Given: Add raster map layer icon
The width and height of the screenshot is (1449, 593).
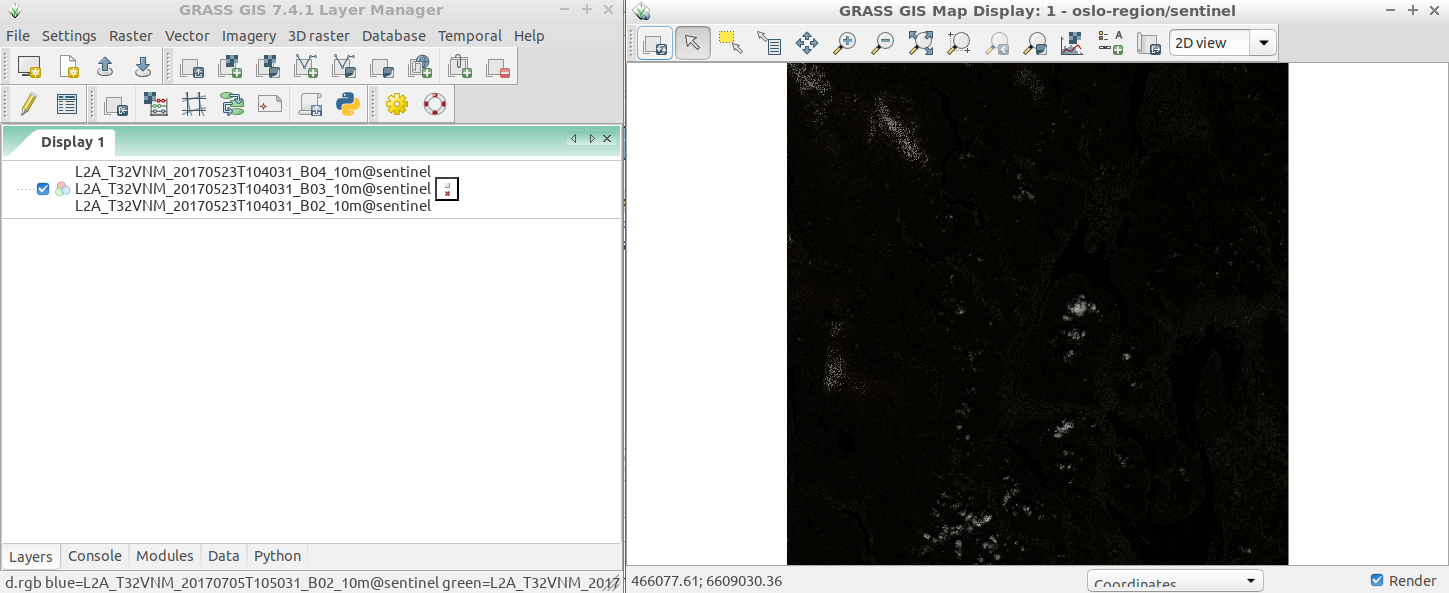Looking at the screenshot, I should click(230, 67).
